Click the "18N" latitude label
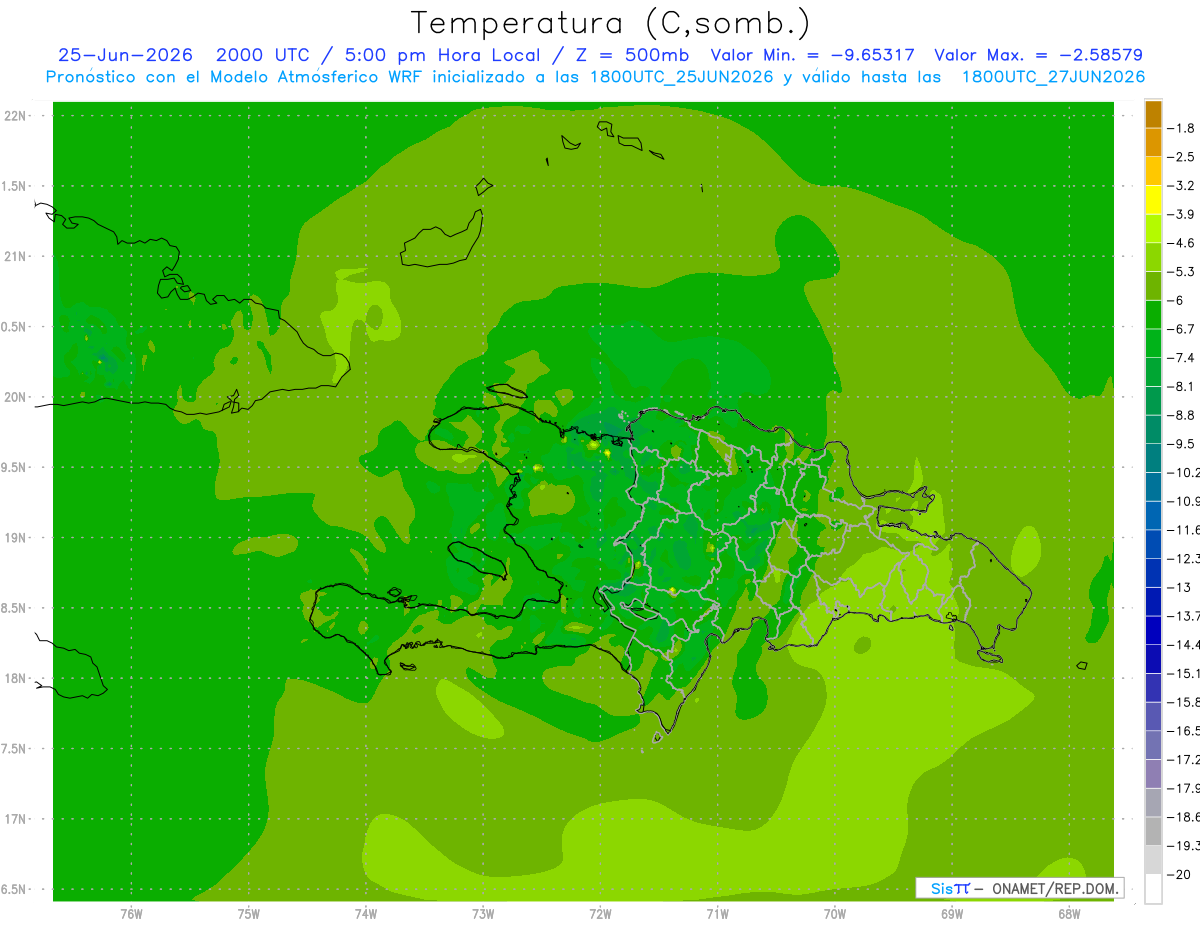The image size is (1200, 927). coord(14,679)
